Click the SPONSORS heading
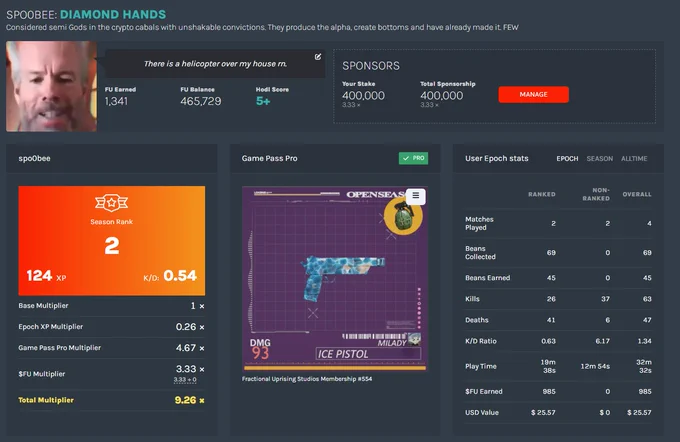Screen dimensions: 680x442 371,66
